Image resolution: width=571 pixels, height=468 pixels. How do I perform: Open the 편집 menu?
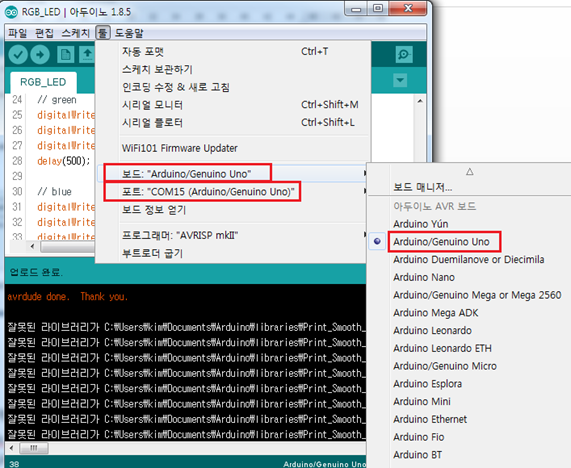point(44,33)
